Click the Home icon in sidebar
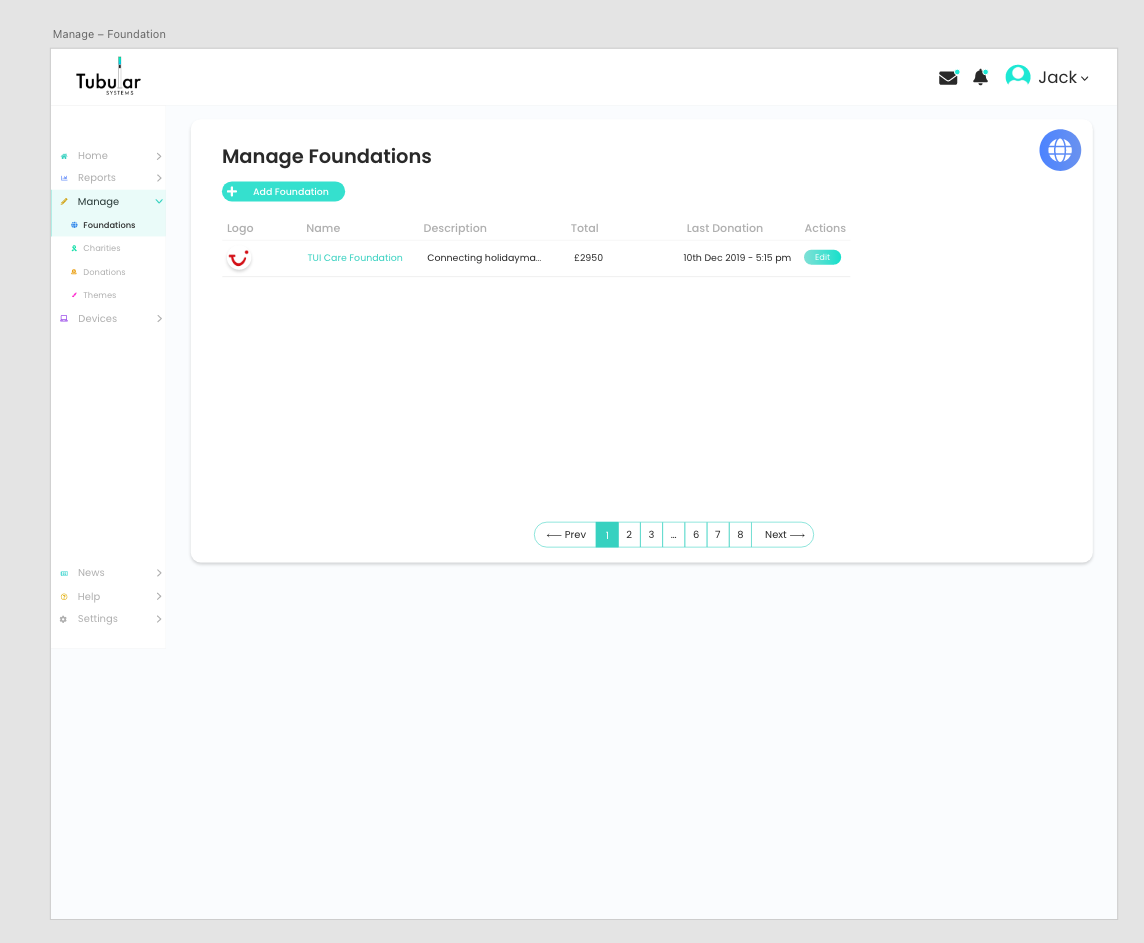This screenshot has width=1144, height=943. coord(64,156)
